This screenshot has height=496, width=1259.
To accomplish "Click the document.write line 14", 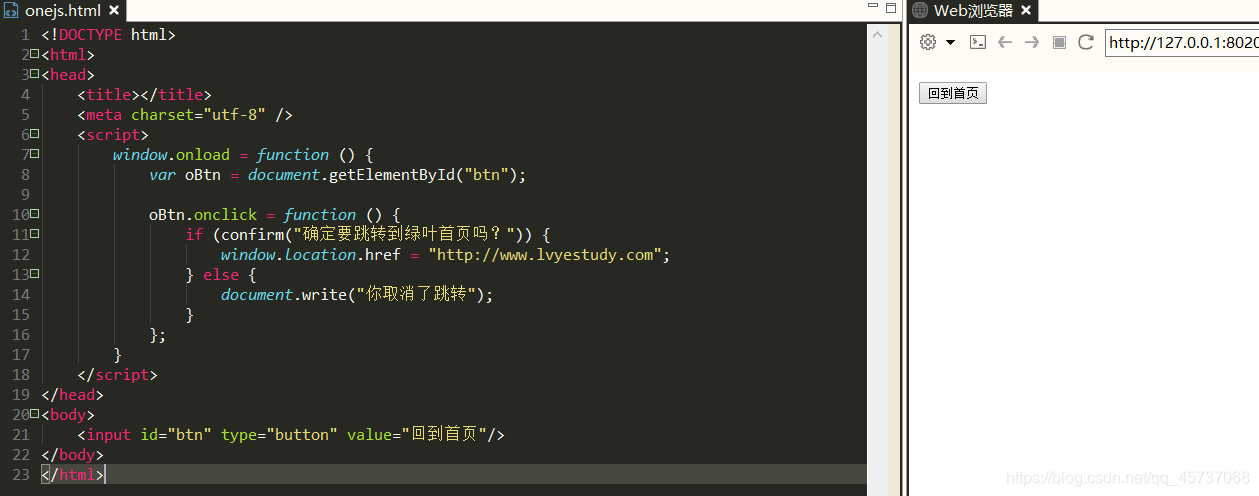I will (358, 294).
